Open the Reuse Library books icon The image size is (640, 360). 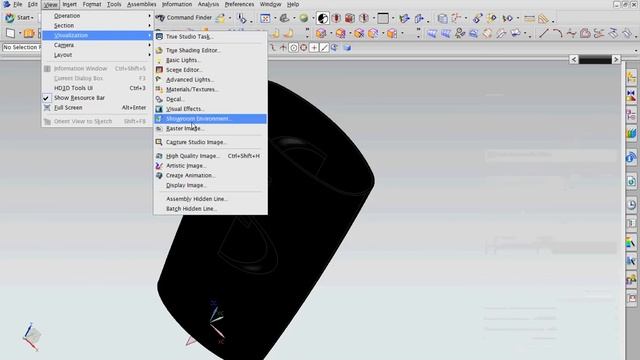click(631, 134)
